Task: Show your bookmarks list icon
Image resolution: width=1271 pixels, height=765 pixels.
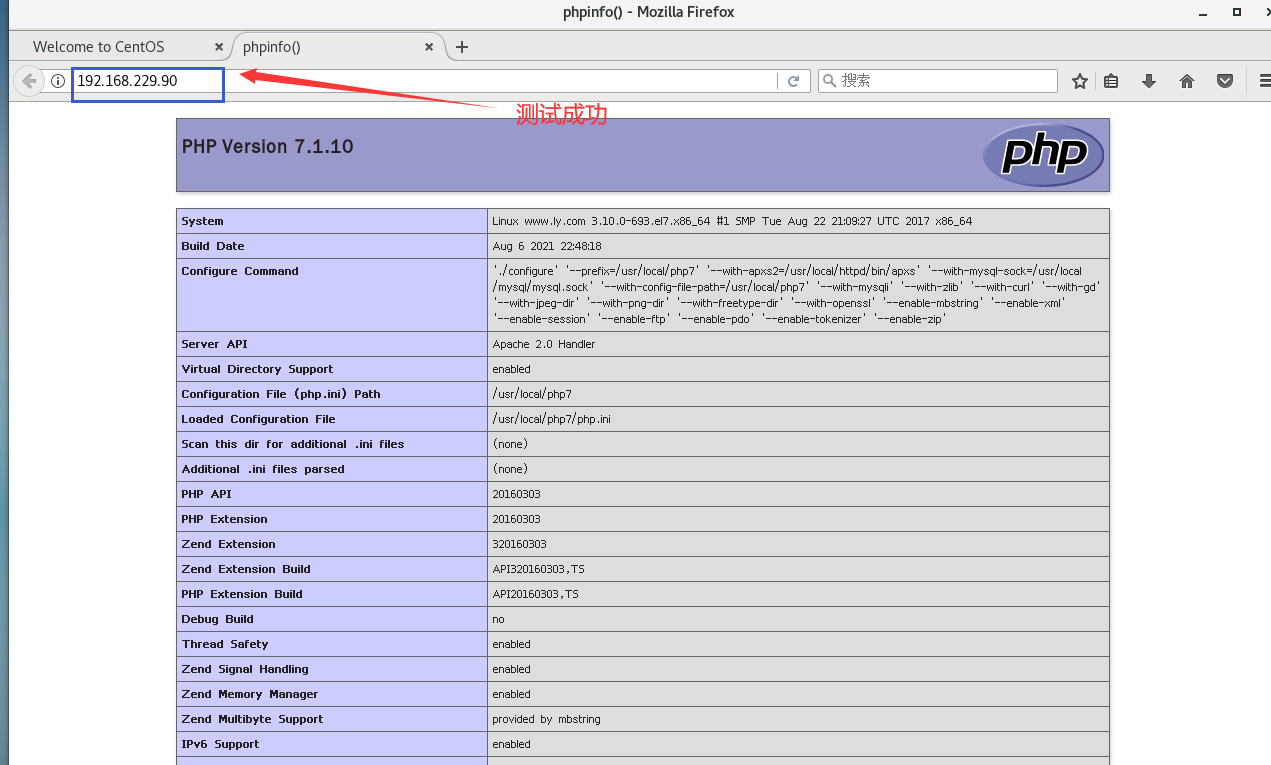Action: [x=1111, y=81]
